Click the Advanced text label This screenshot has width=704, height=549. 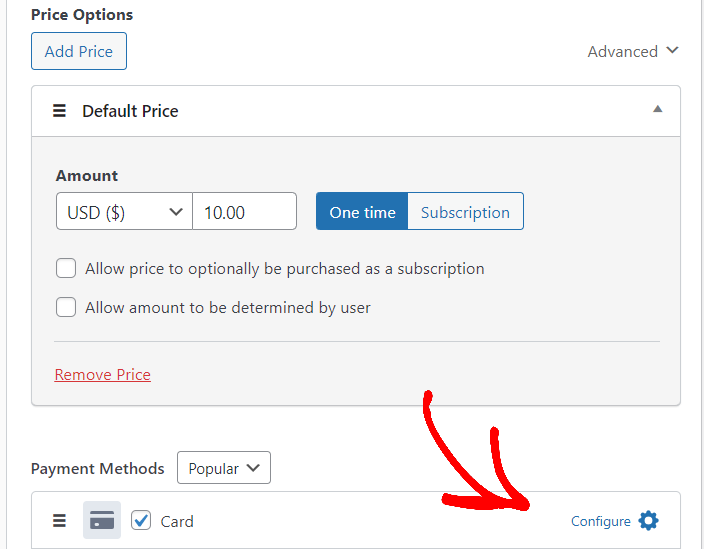click(x=622, y=51)
